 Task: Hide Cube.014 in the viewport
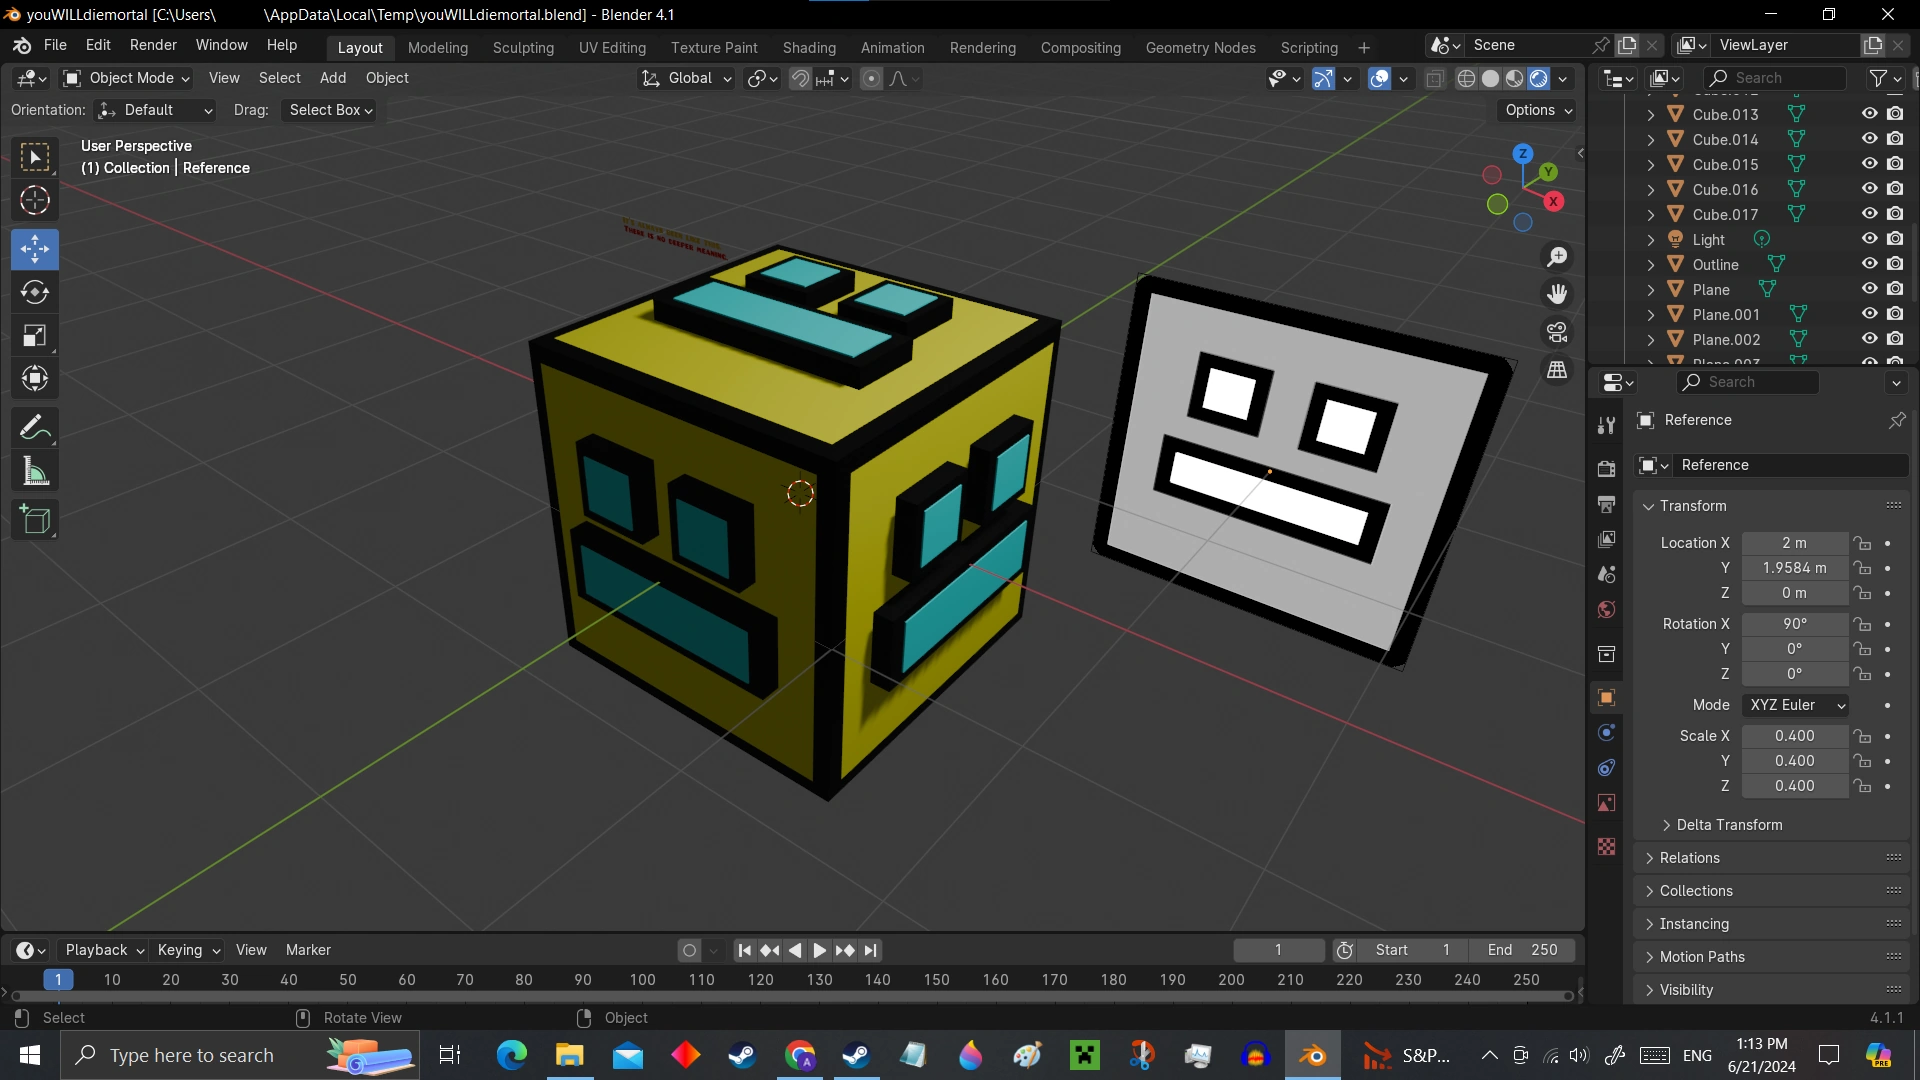[1869, 139]
